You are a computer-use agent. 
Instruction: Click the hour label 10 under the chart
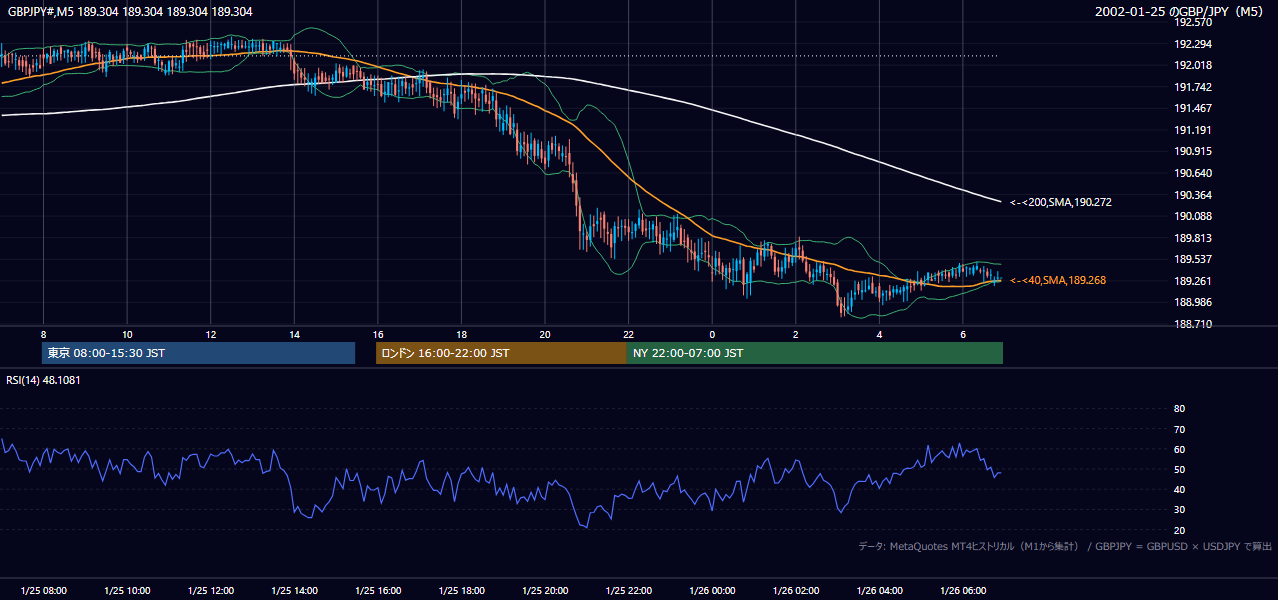click(x=127, y=334)
